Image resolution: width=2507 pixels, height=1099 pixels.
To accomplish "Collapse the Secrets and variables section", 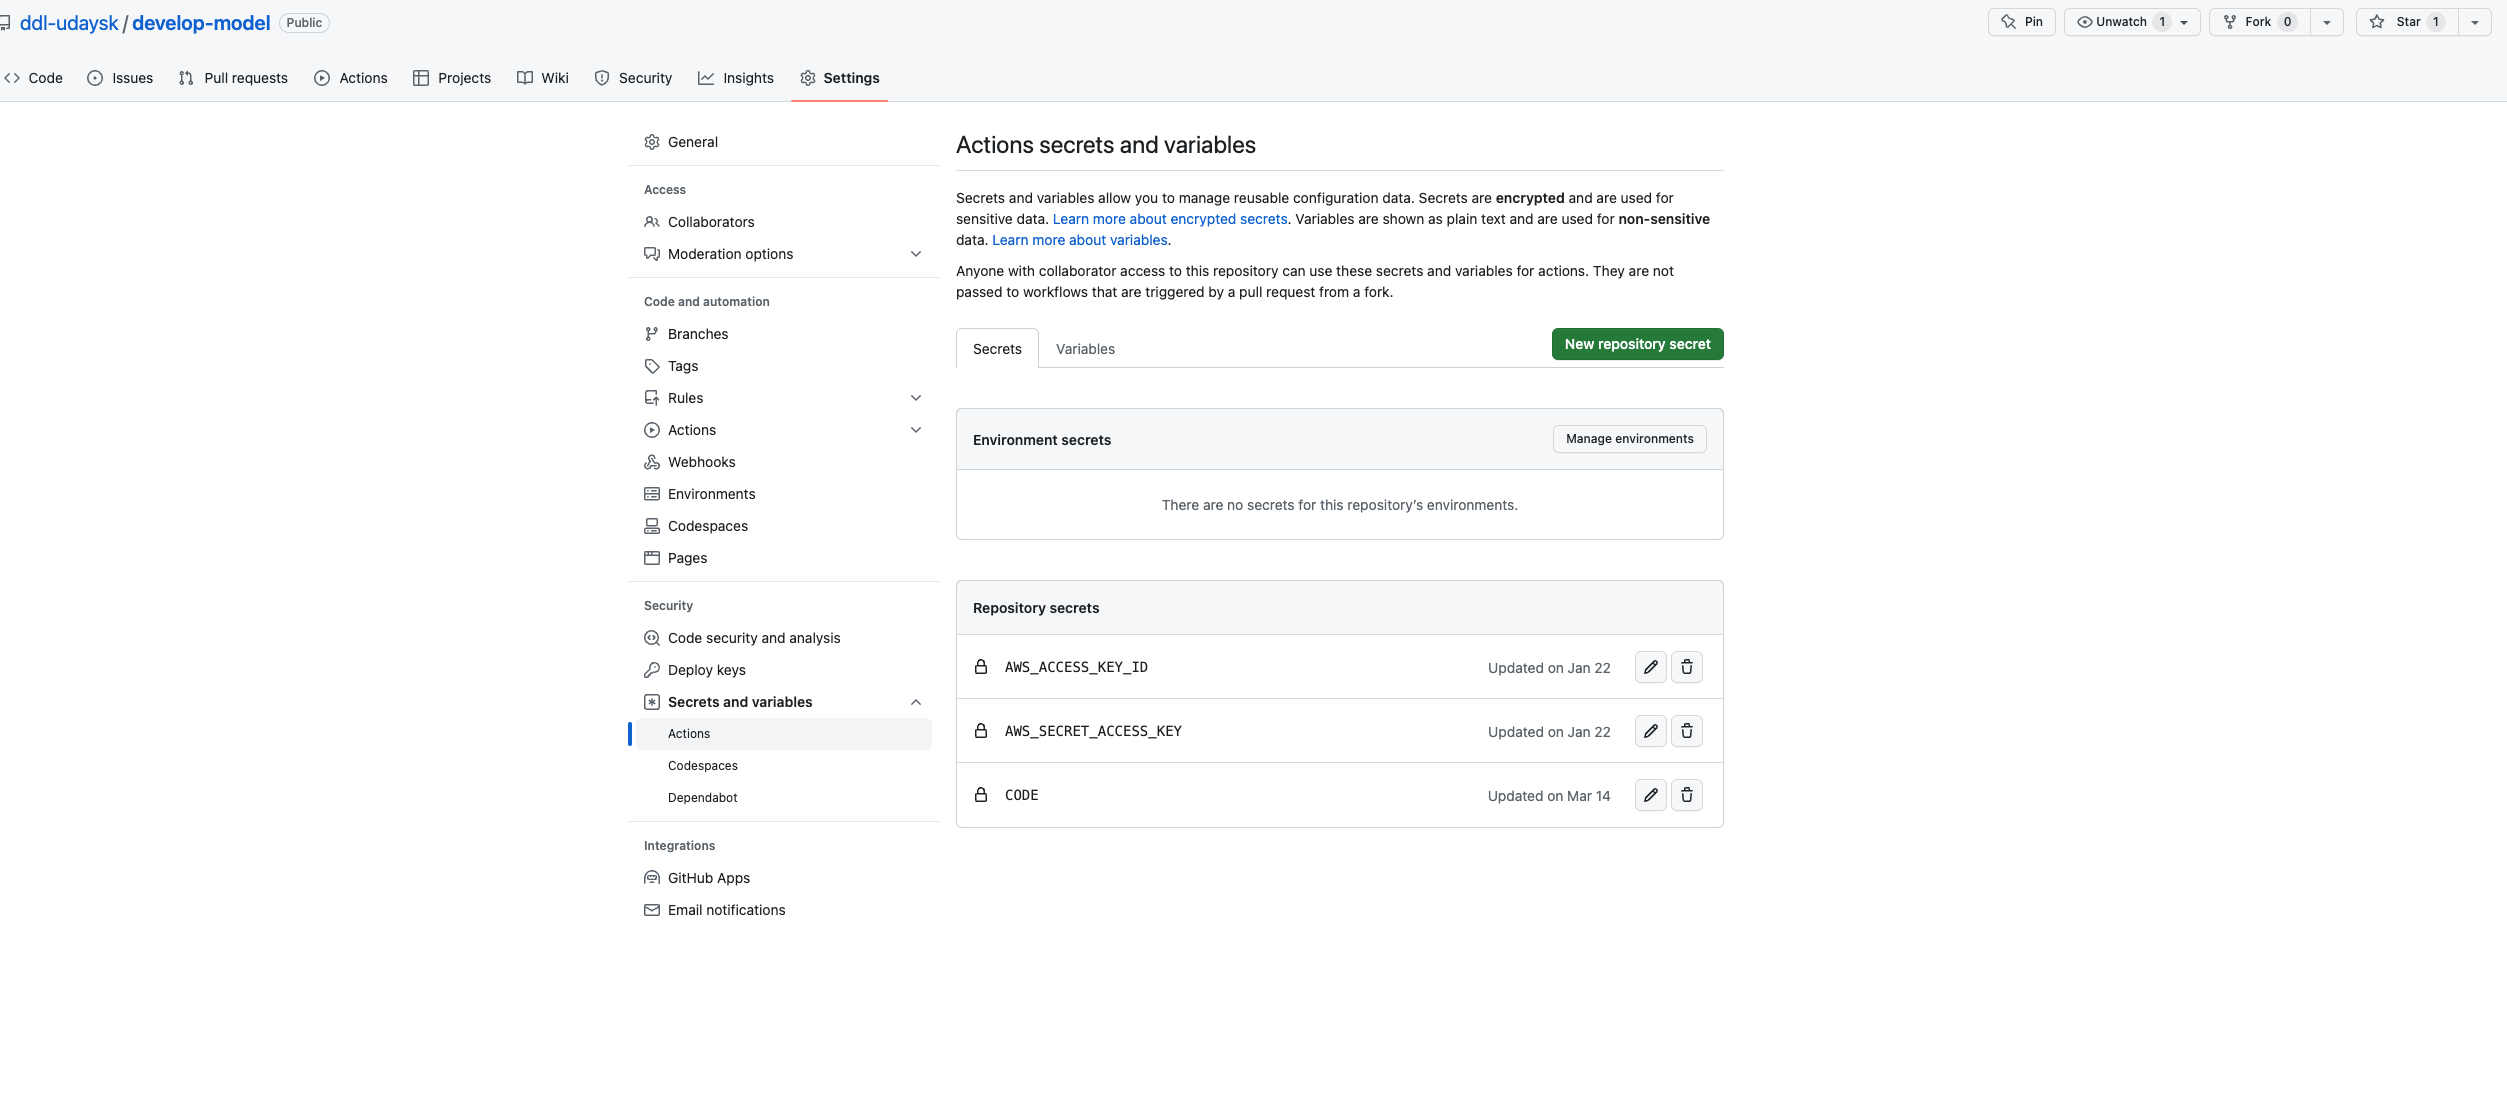I will [x=915, y=702].
